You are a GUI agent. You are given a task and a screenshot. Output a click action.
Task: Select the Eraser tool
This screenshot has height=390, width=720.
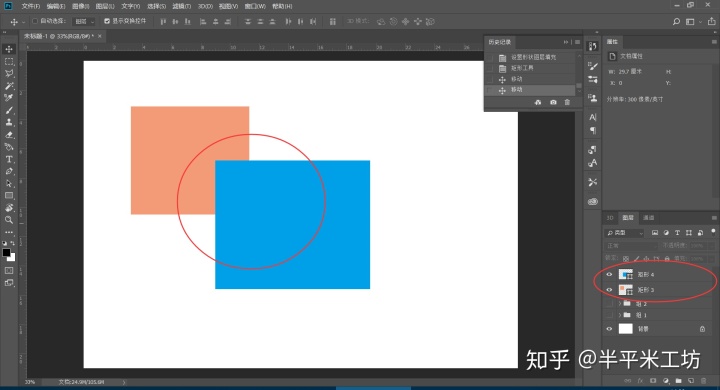click(x=9, y=135)
